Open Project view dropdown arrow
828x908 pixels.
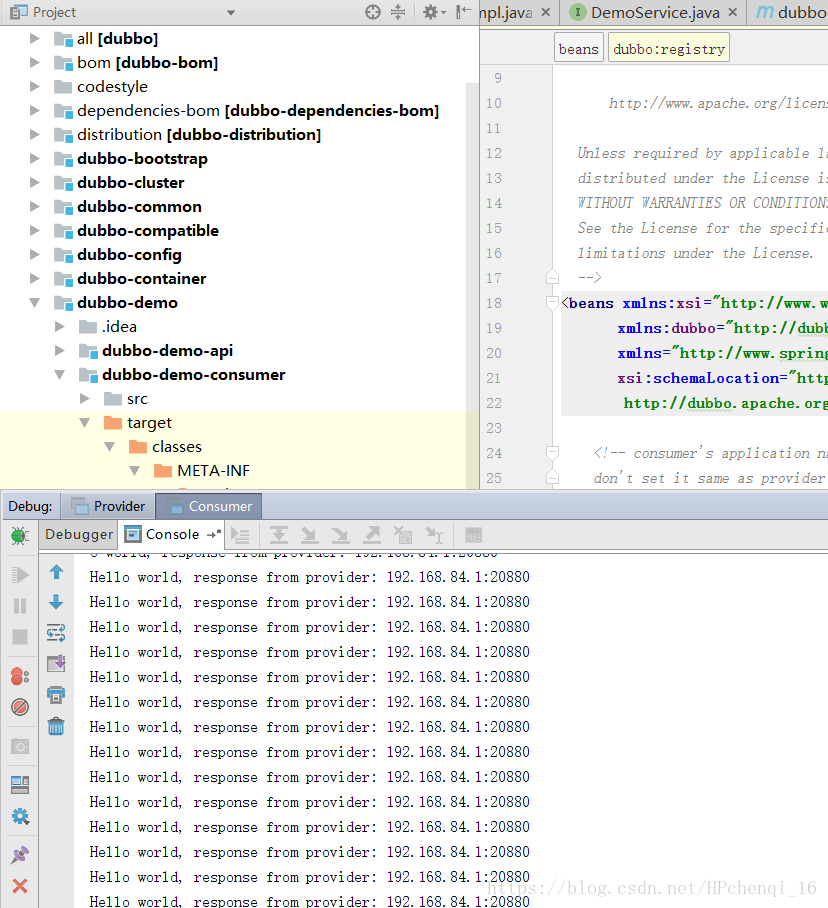tap(231, 12)
